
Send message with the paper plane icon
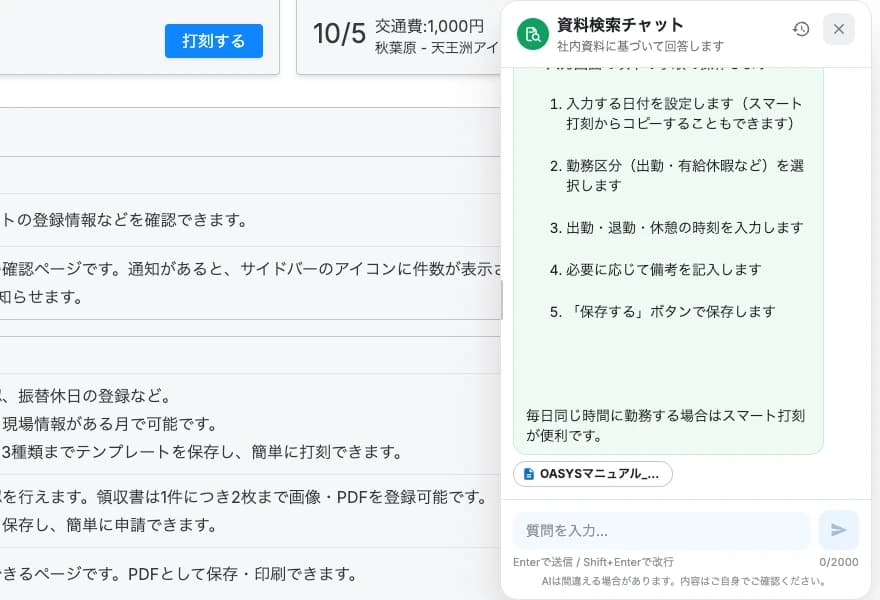[x=838, y=530]
